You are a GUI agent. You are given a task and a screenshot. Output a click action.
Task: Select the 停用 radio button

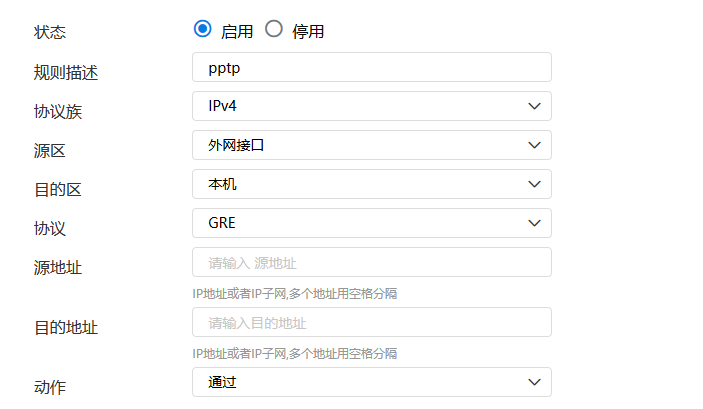tap(274, 30)
